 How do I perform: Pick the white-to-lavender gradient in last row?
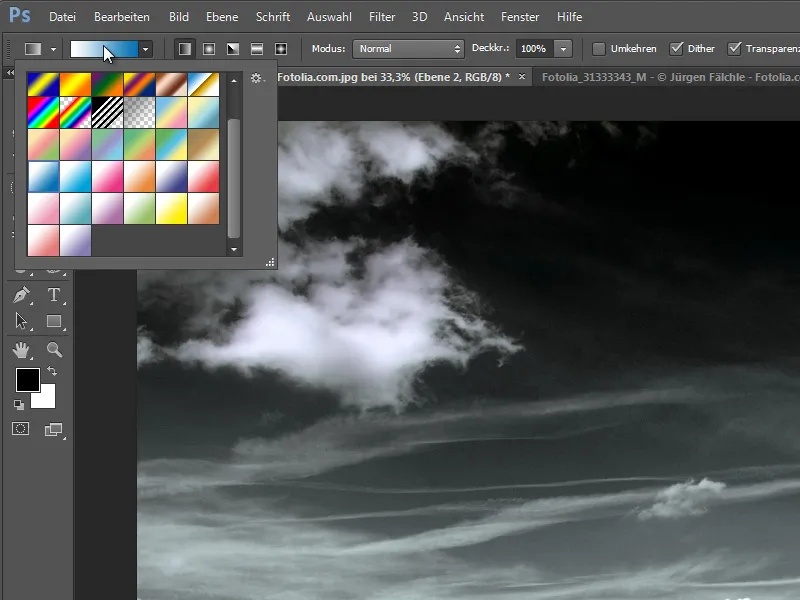pos(76,241)
